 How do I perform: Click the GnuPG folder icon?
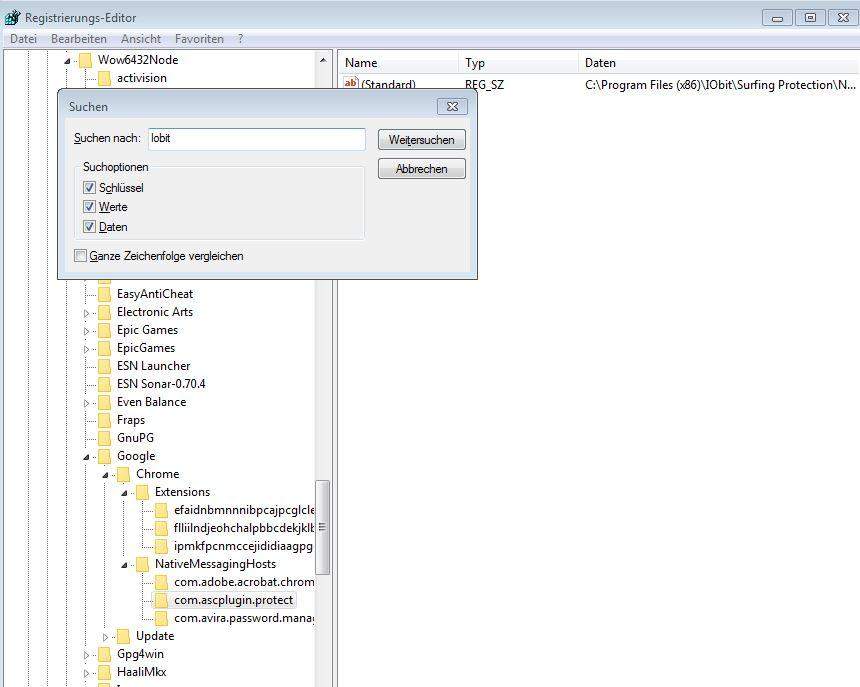[105, 438]
